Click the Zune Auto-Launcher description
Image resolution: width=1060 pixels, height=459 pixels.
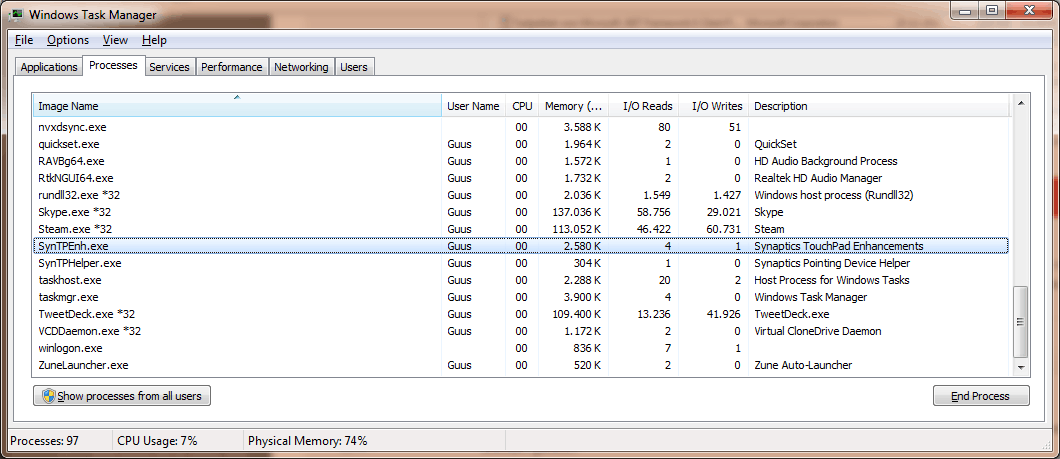[x=803, y=365]
